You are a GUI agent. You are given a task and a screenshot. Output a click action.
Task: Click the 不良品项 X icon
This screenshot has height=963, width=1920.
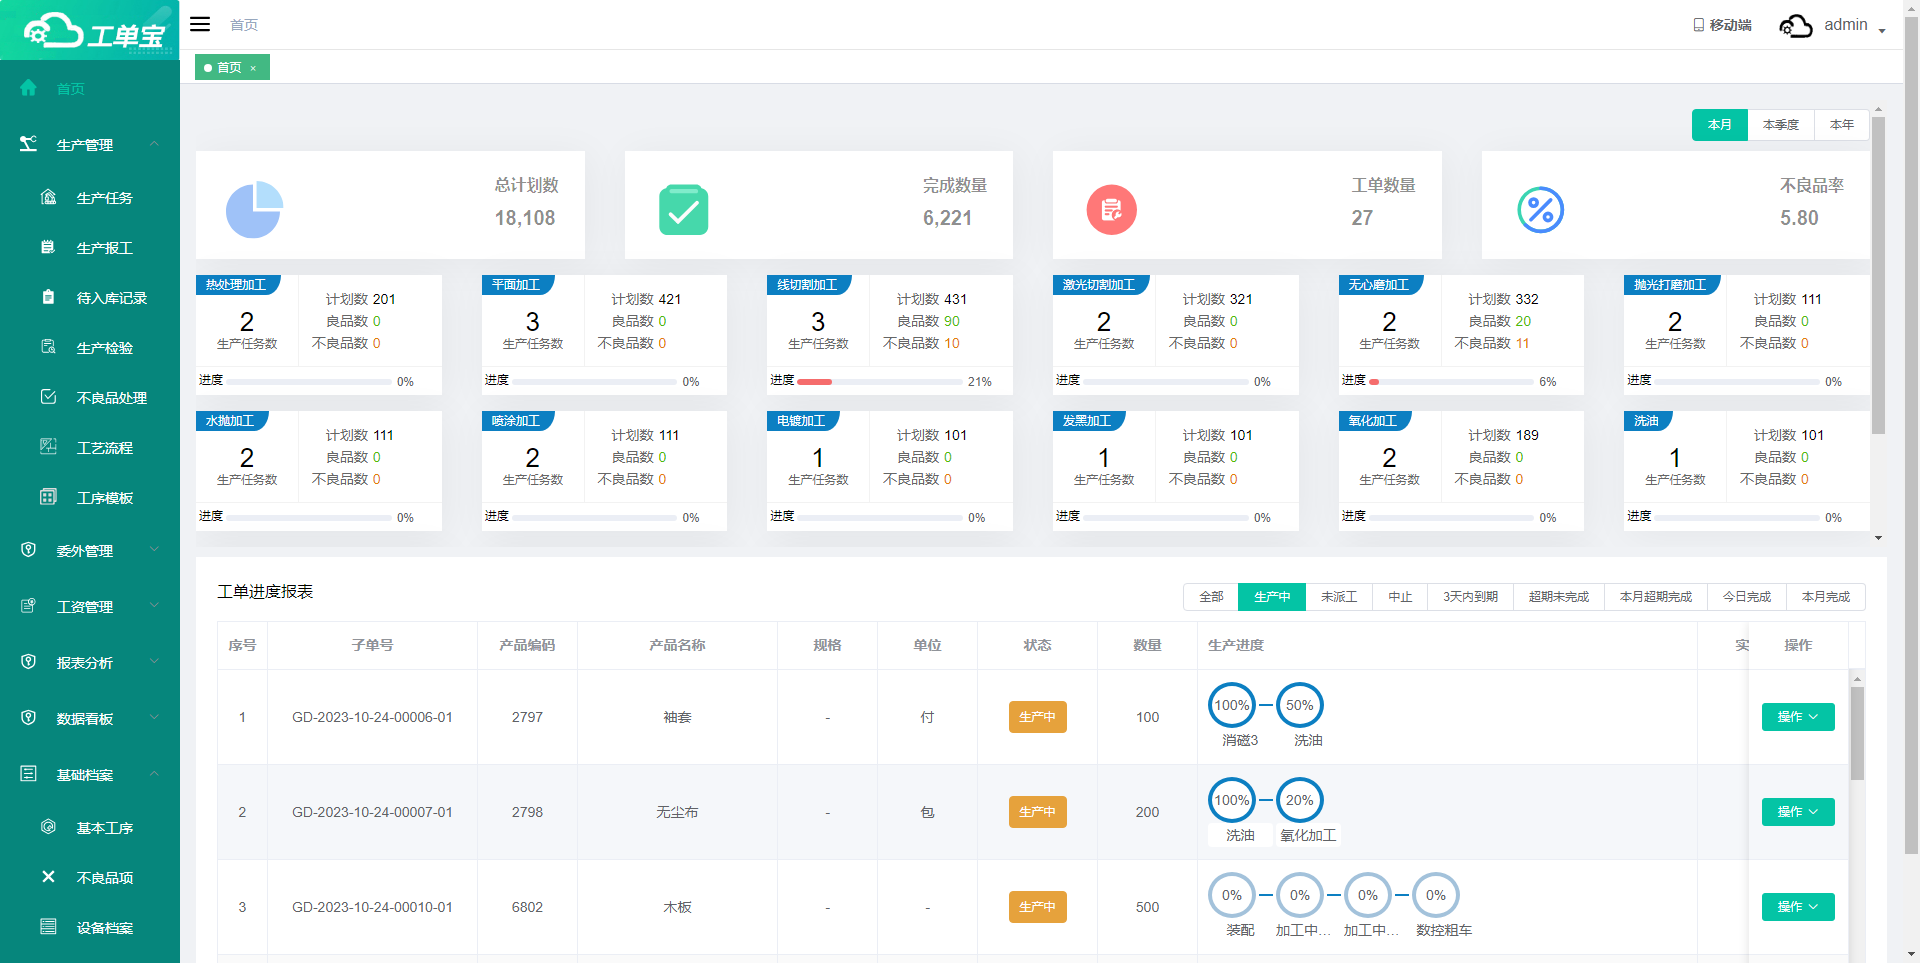tap(48, 877)
